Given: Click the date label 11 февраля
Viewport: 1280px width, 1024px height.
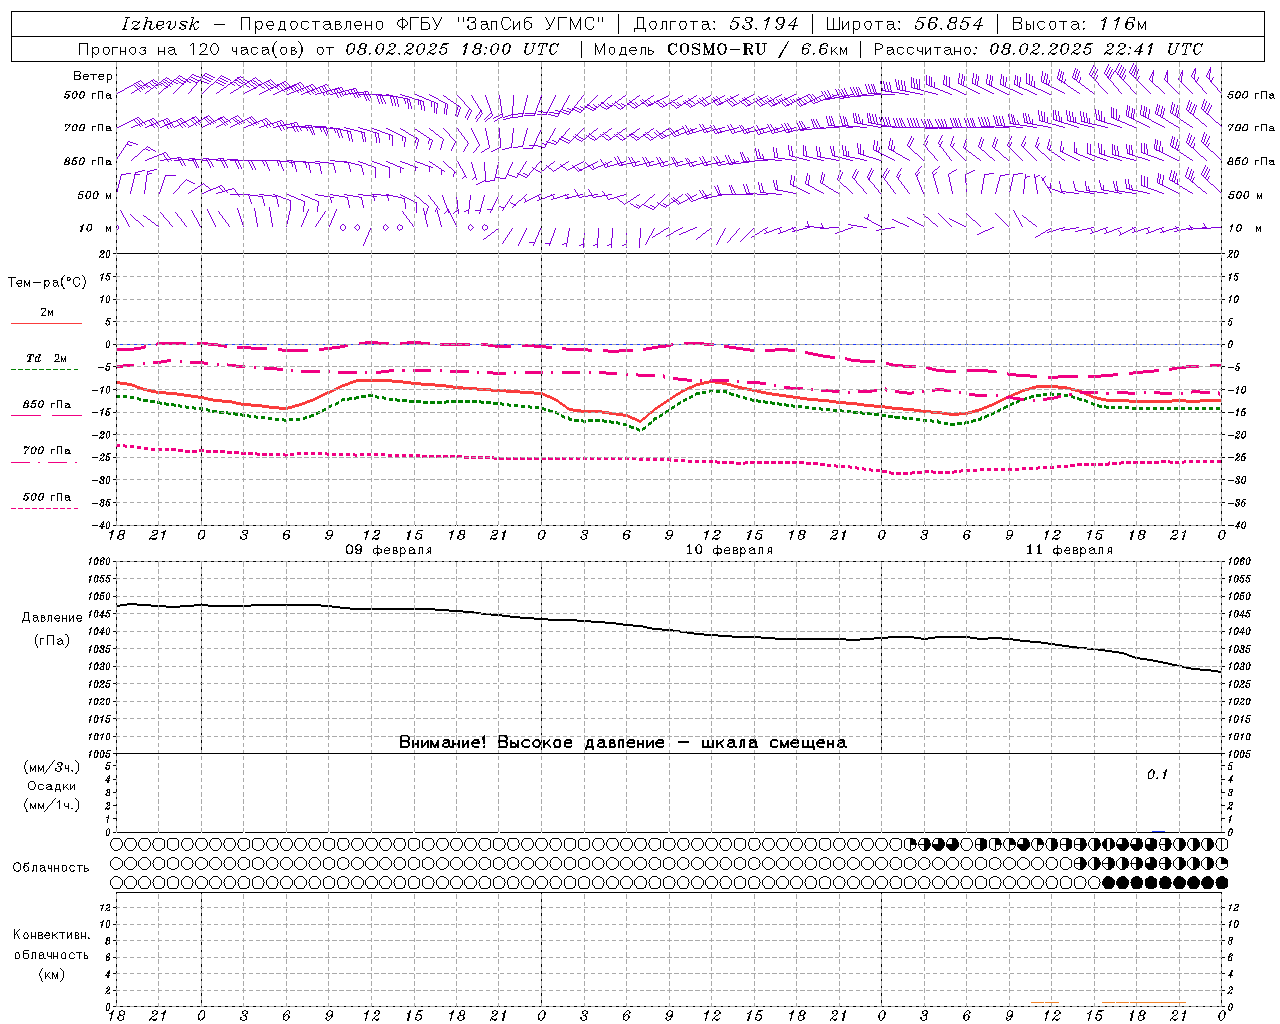Looking at the screenshot, I should (1069, 550).
